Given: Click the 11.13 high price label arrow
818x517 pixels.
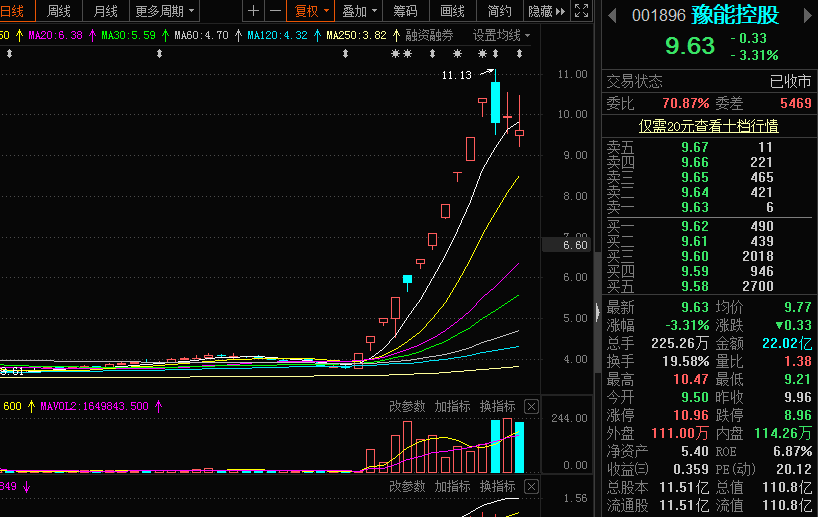Looking at the screenshot, I should click(487, 72).
